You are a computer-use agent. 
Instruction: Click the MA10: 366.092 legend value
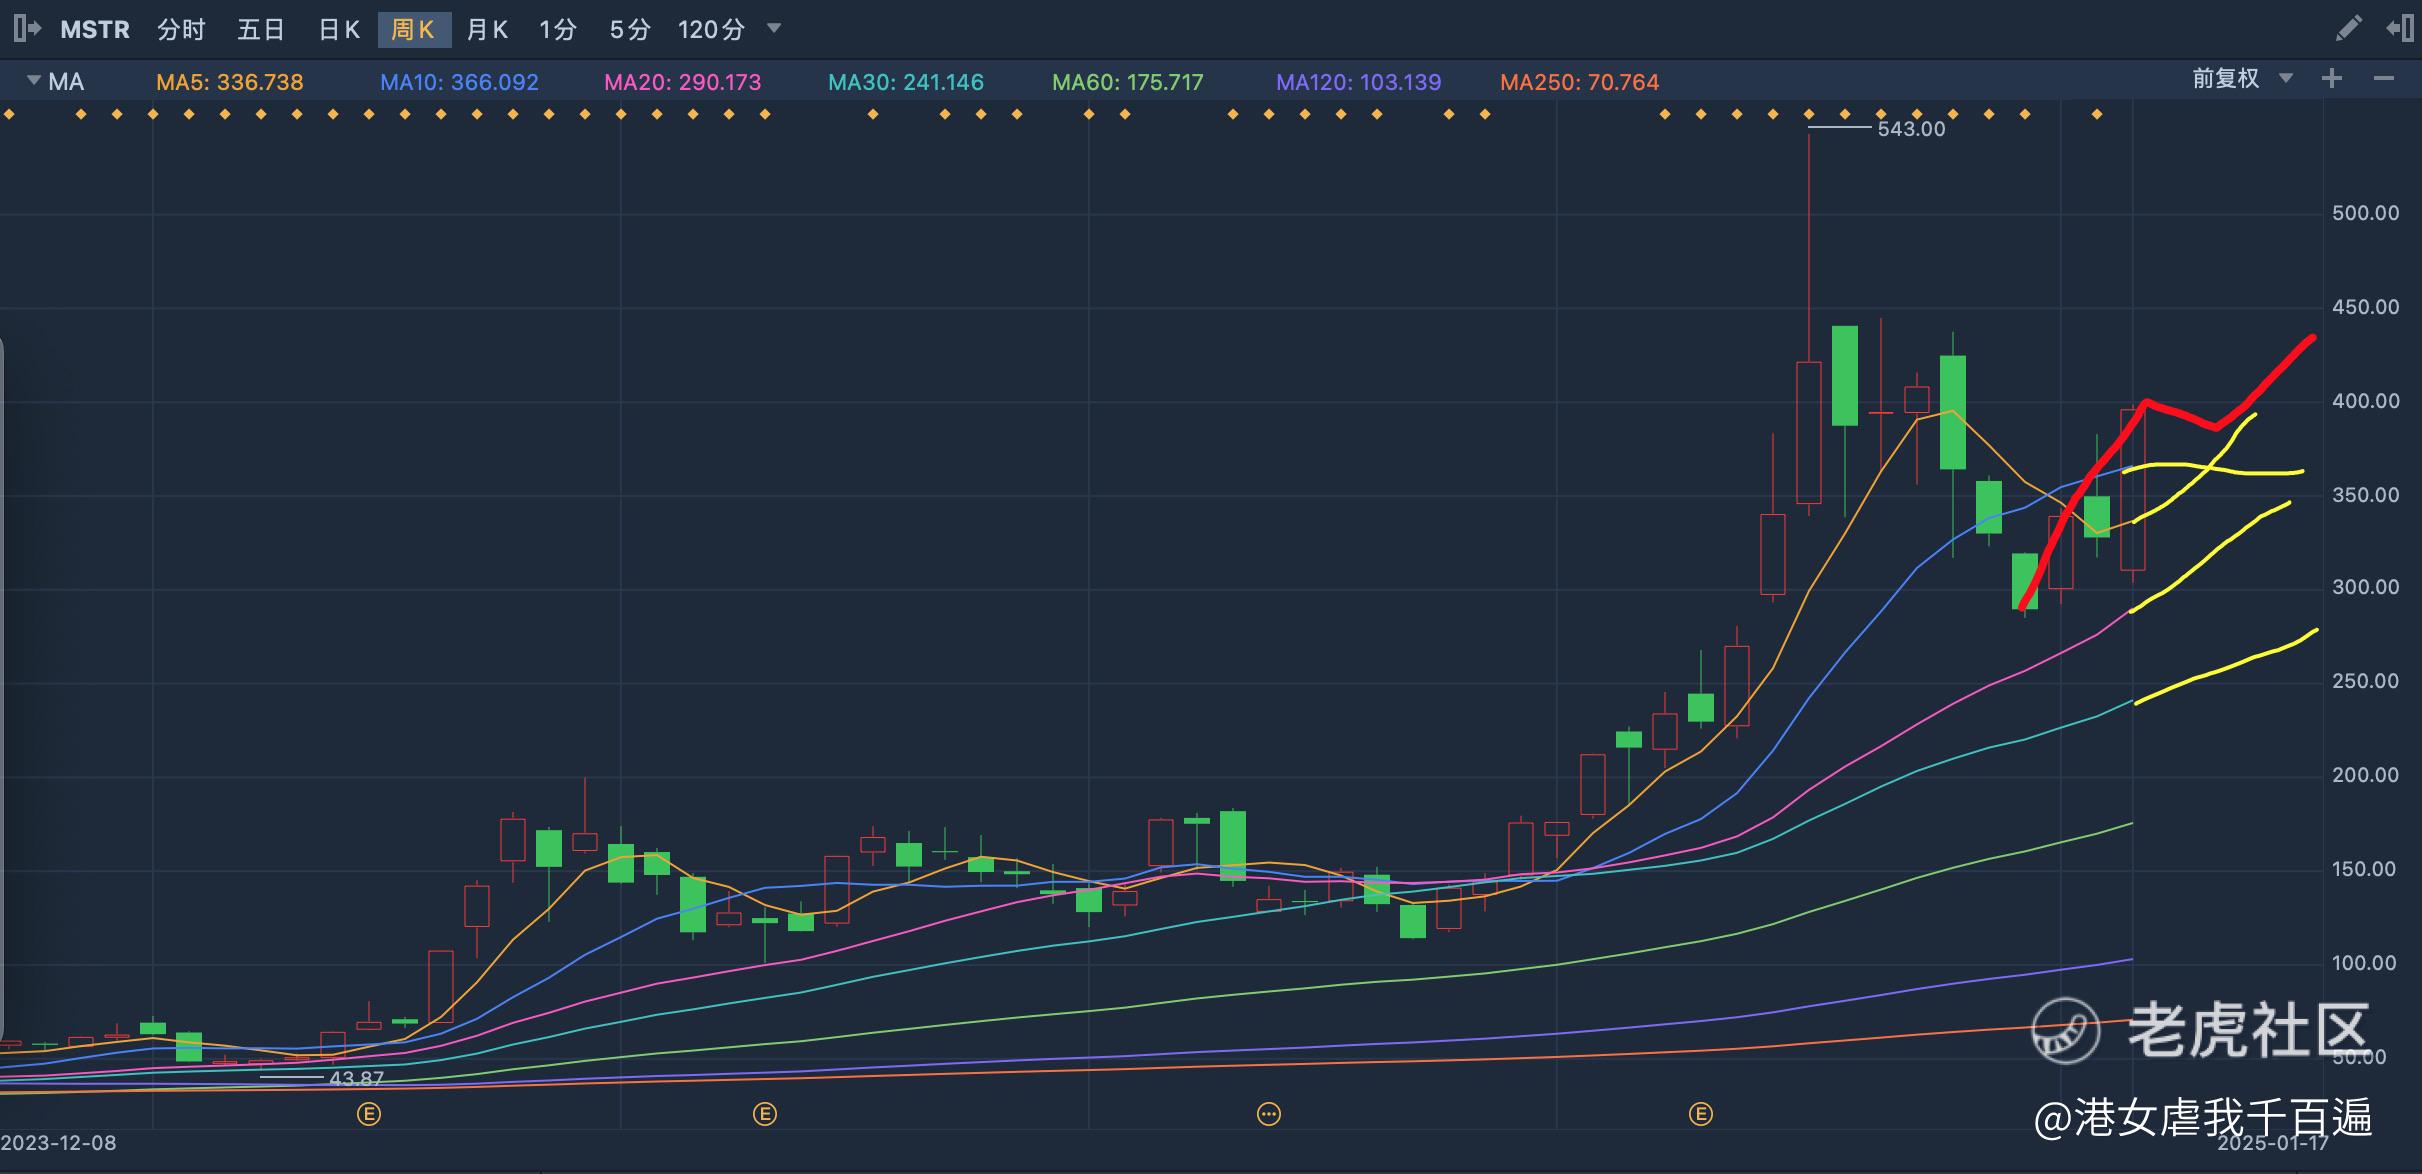click(459, 82)
